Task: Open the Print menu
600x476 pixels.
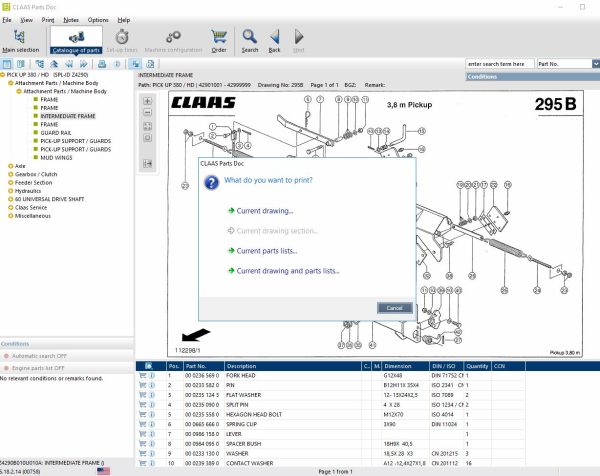Action: pyautogui.click(x=48, y=20)
